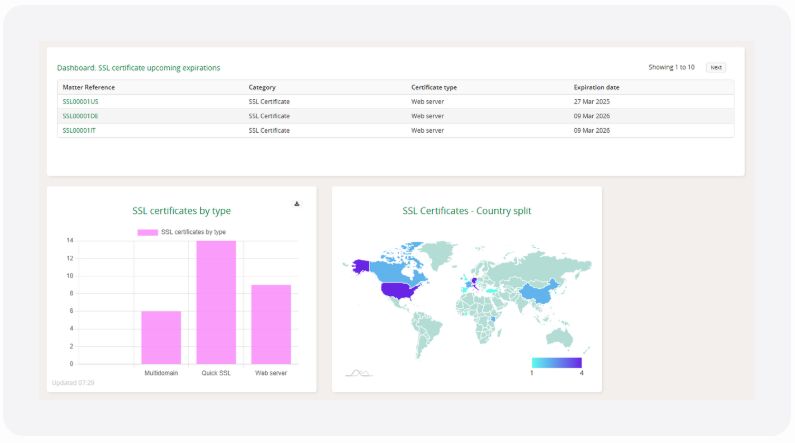Open matter reference SSL00001DE
Image resolution: width=795 pixels, height=443 pixels.
[x=80, y=116]
